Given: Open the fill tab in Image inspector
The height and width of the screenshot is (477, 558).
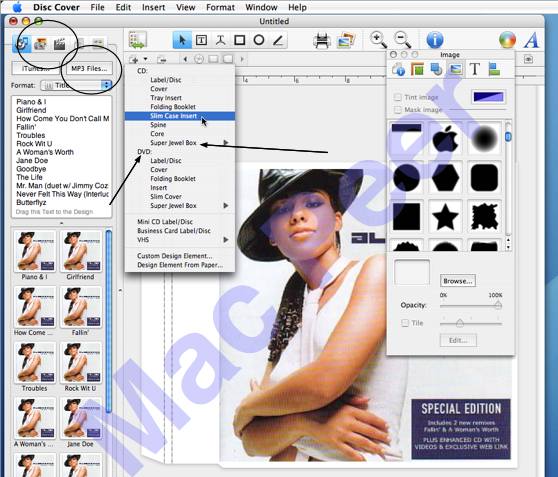Looking at the screenshot, I should pos(417,69).
